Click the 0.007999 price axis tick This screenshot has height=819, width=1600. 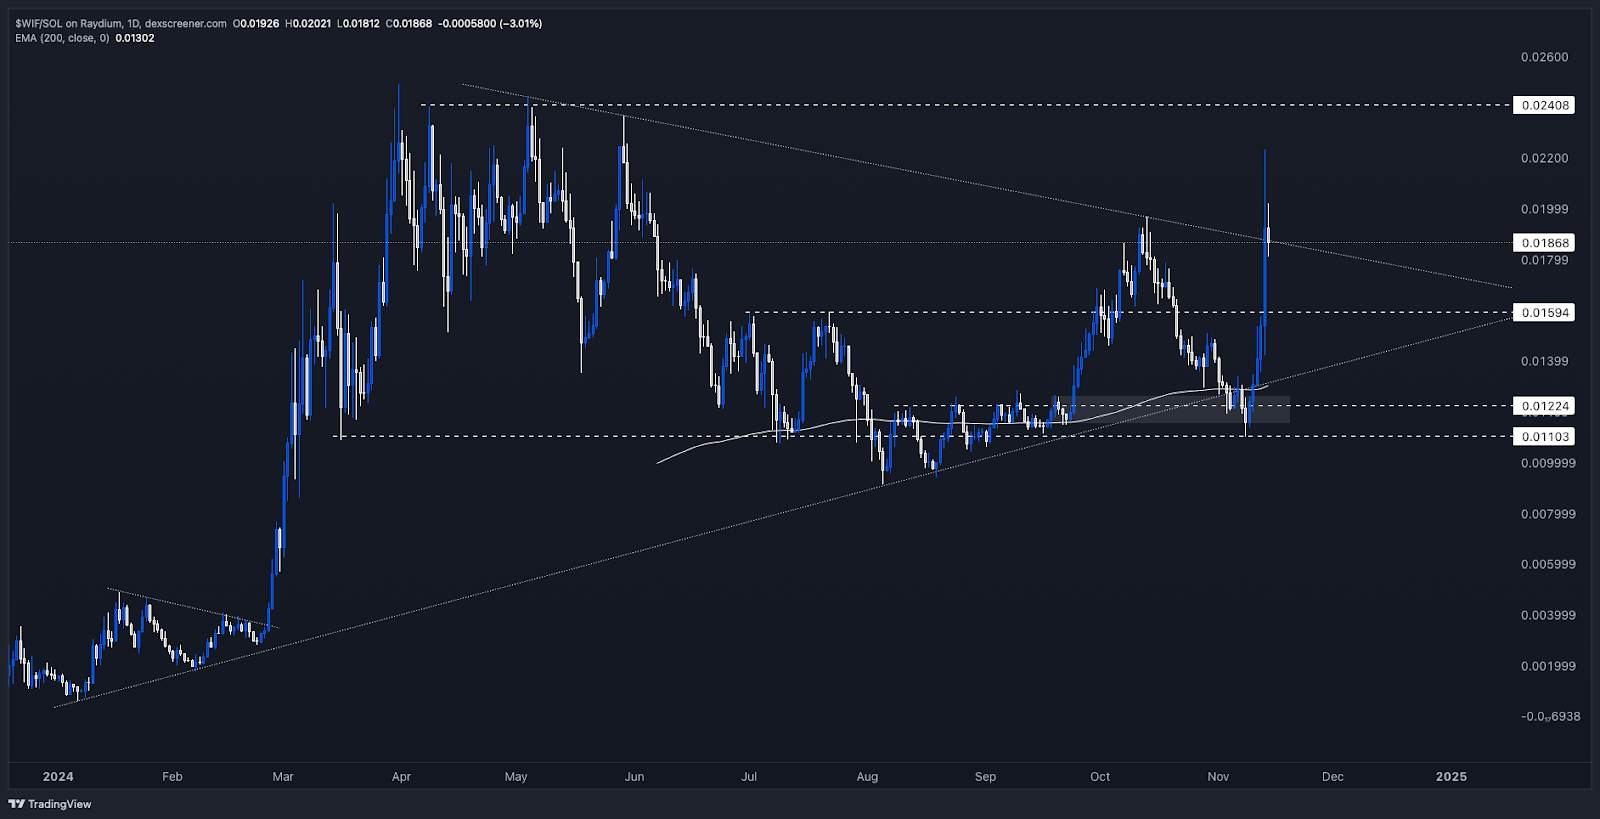1548,514
